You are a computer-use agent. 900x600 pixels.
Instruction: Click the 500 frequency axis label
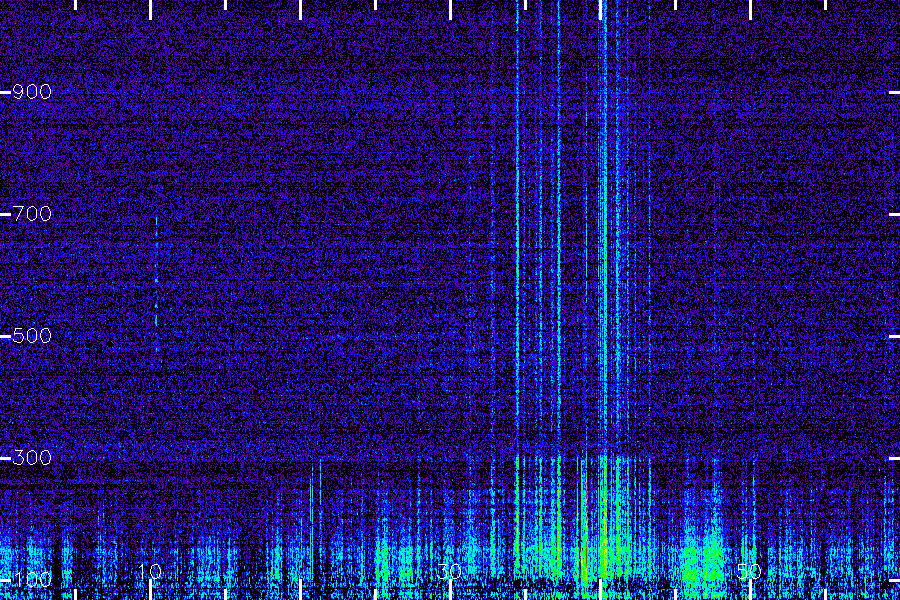(x=32, y=336)
